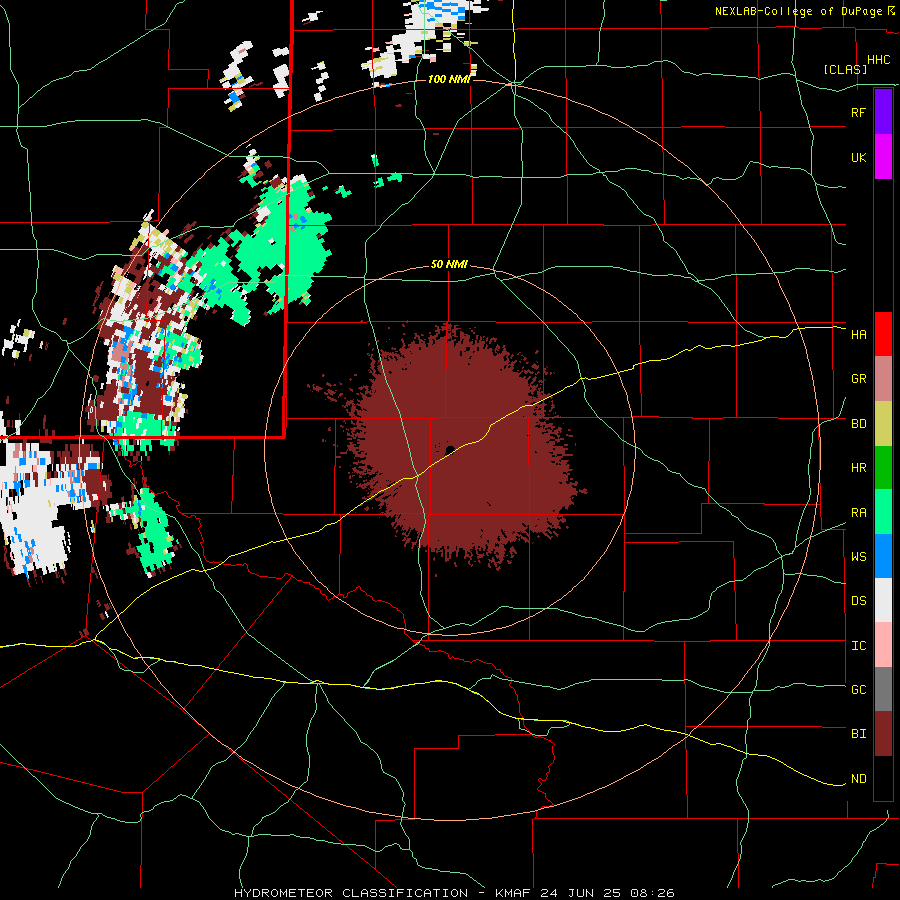Screen dimensions: 900x900
Task: Click the red HA color swatch
Action: pyautogui.click(x=883, y=334)
